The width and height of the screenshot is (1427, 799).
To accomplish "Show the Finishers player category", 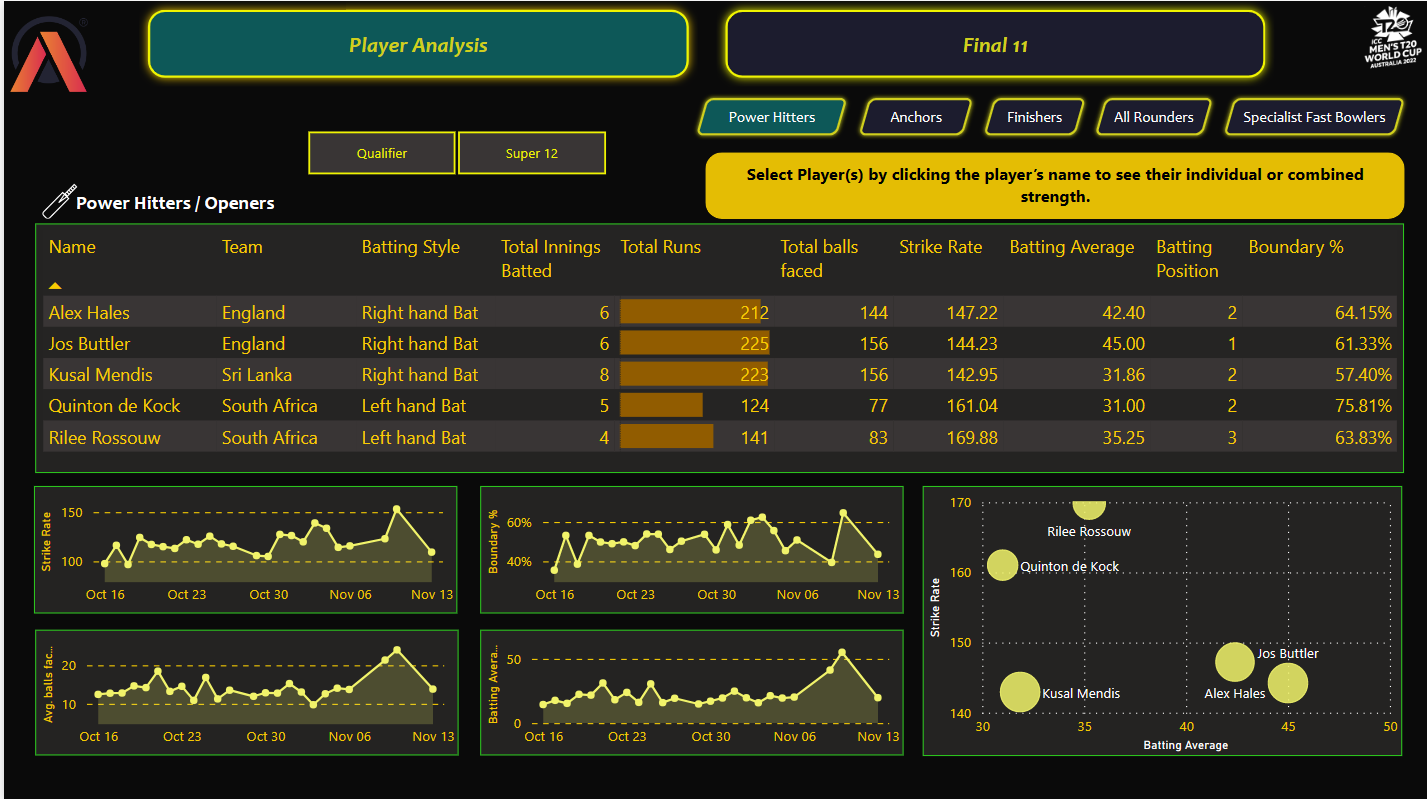I will (1034, 117).
